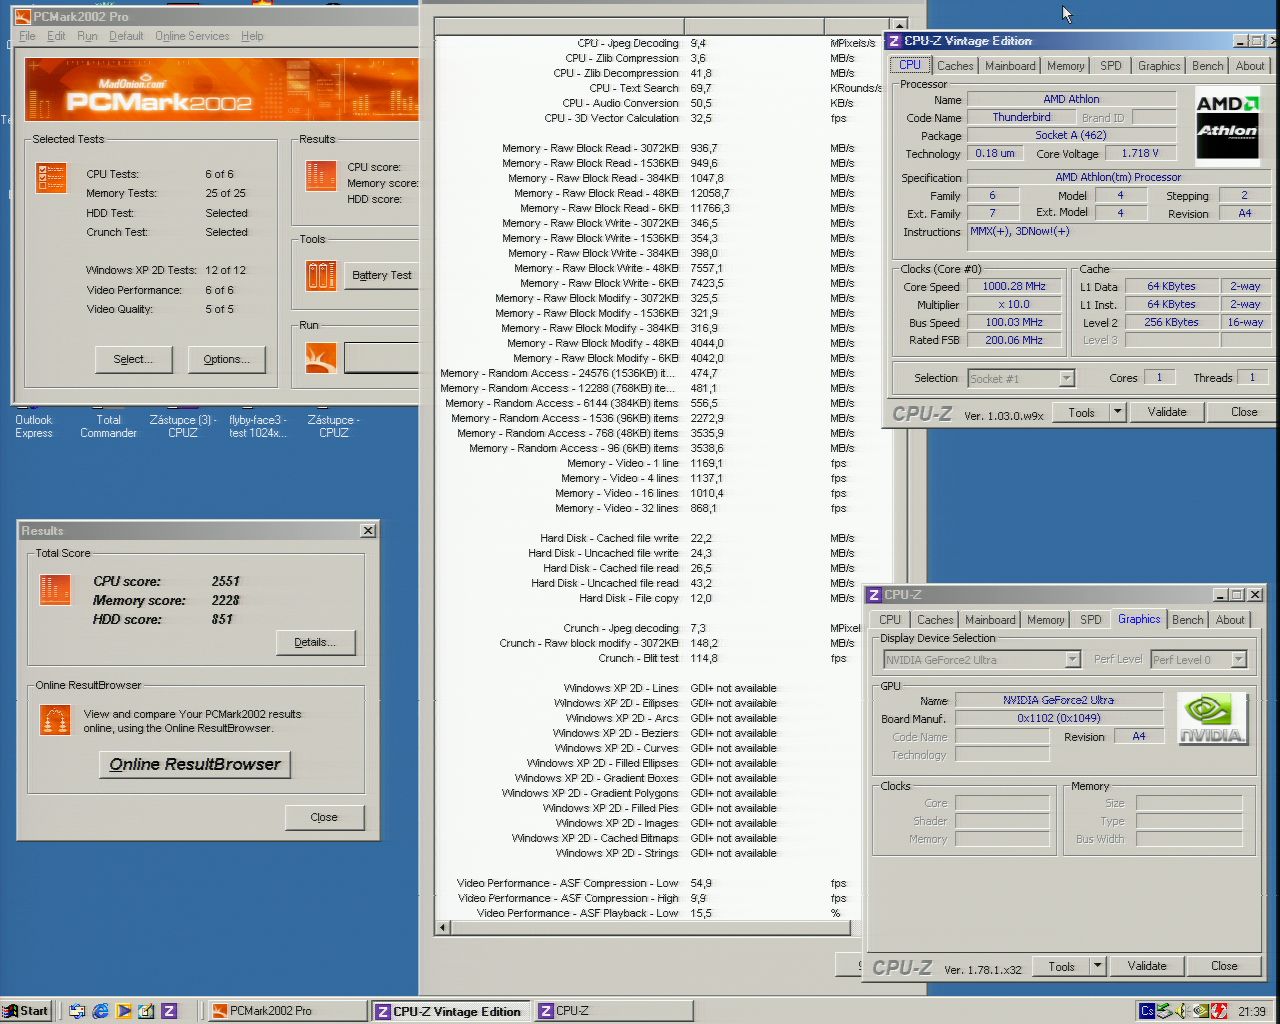The image size is (1280, 1024).
Task: Click the 'Socket A (462)' Package value
Action: (1071, 135)
